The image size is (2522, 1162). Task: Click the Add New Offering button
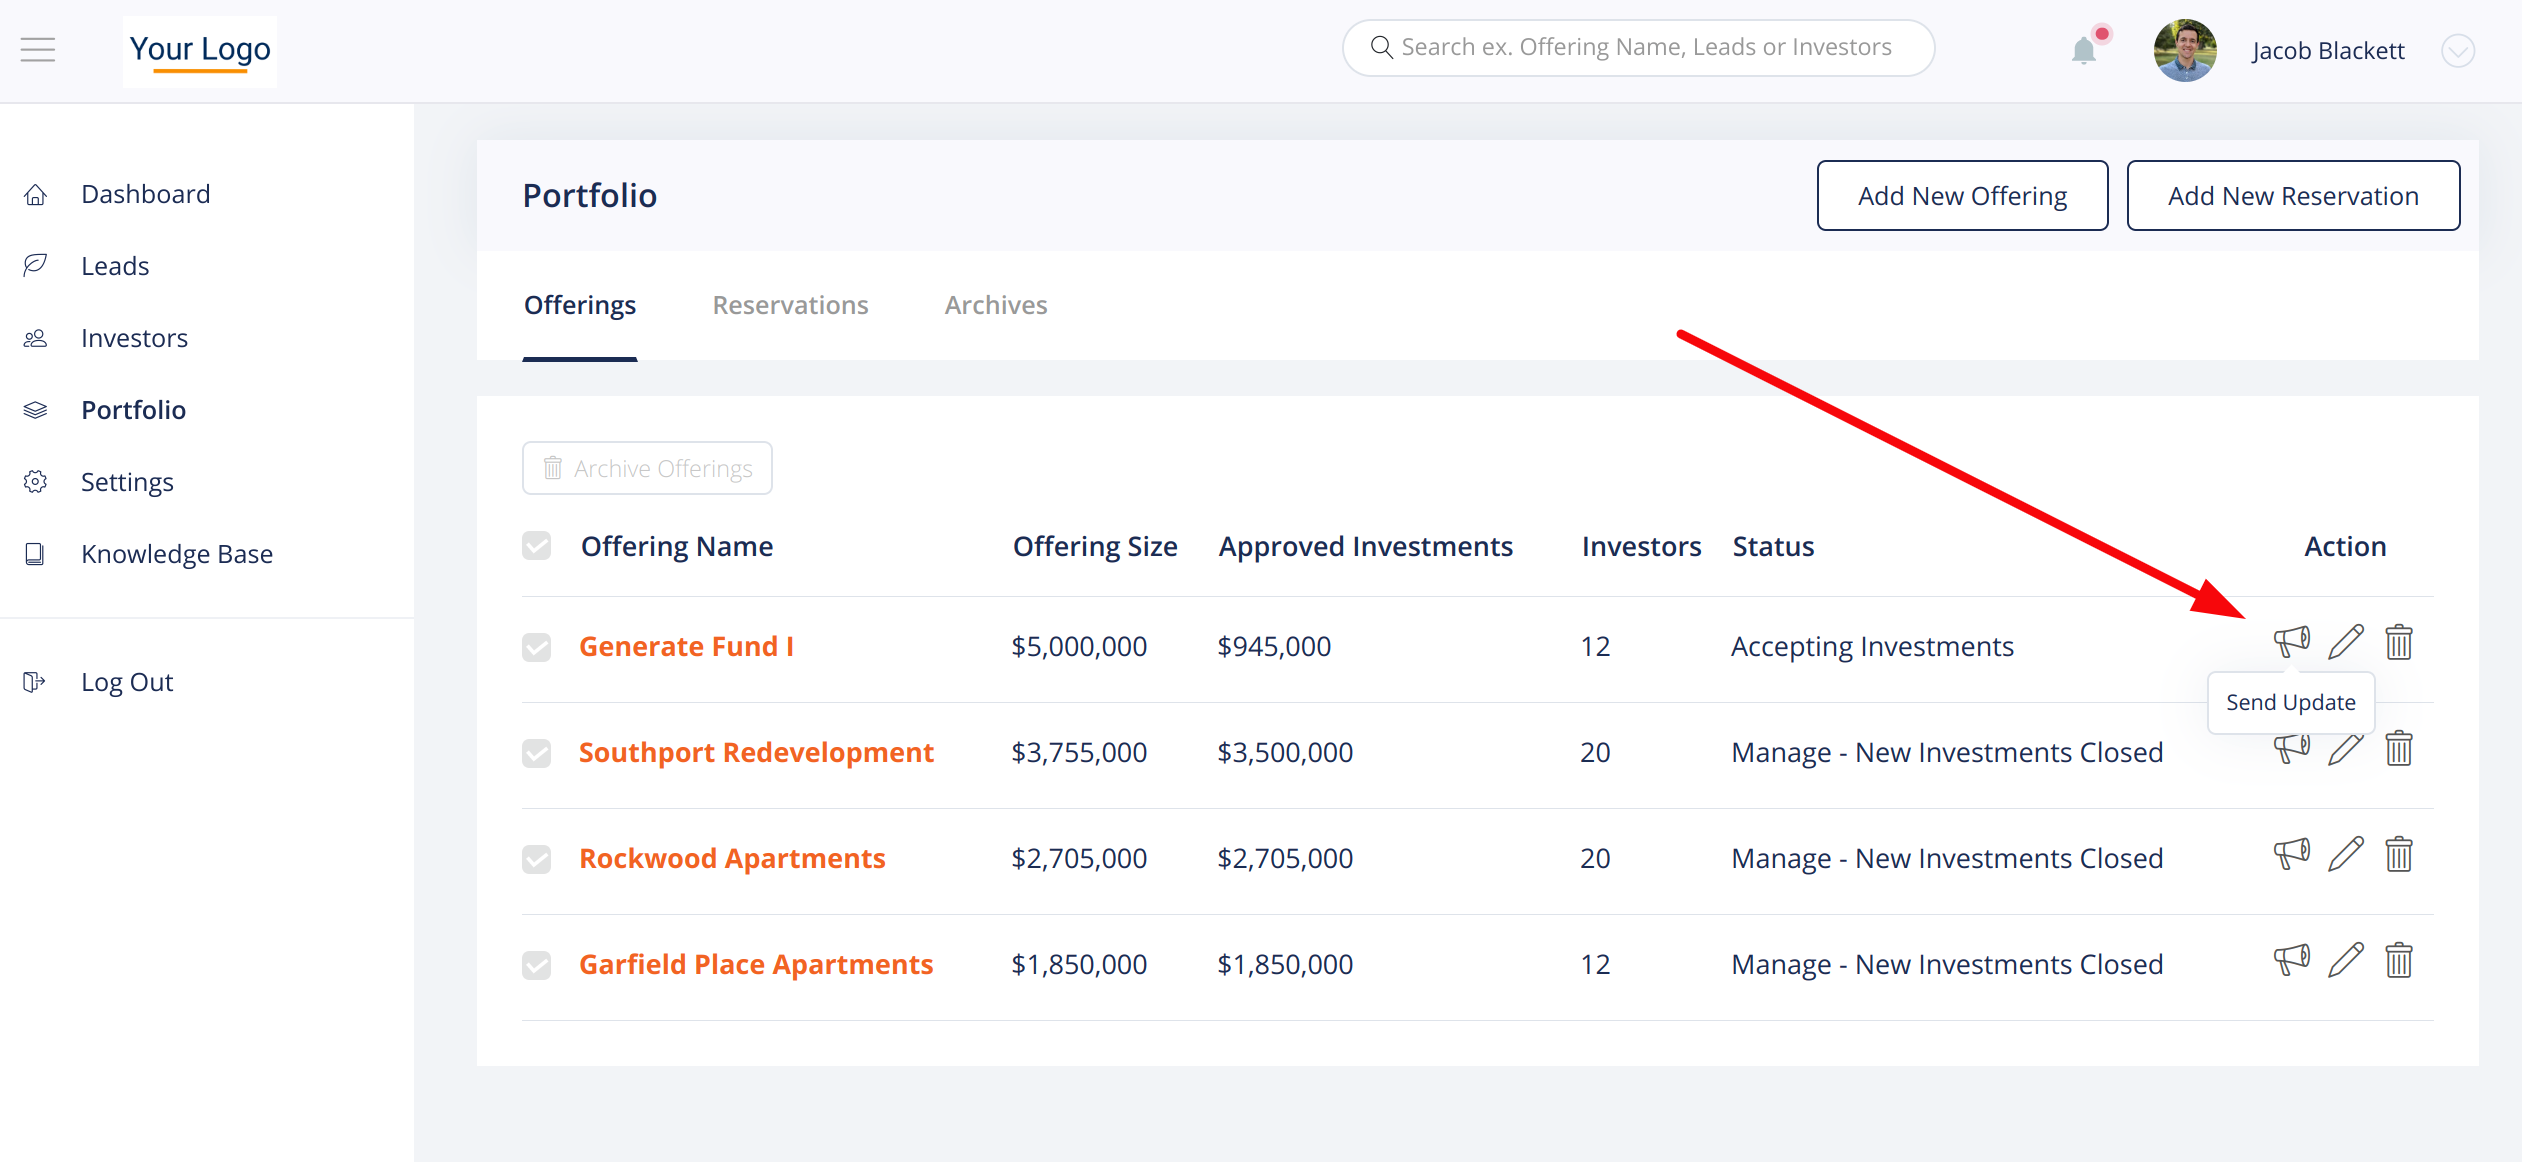pos(1962,196)
